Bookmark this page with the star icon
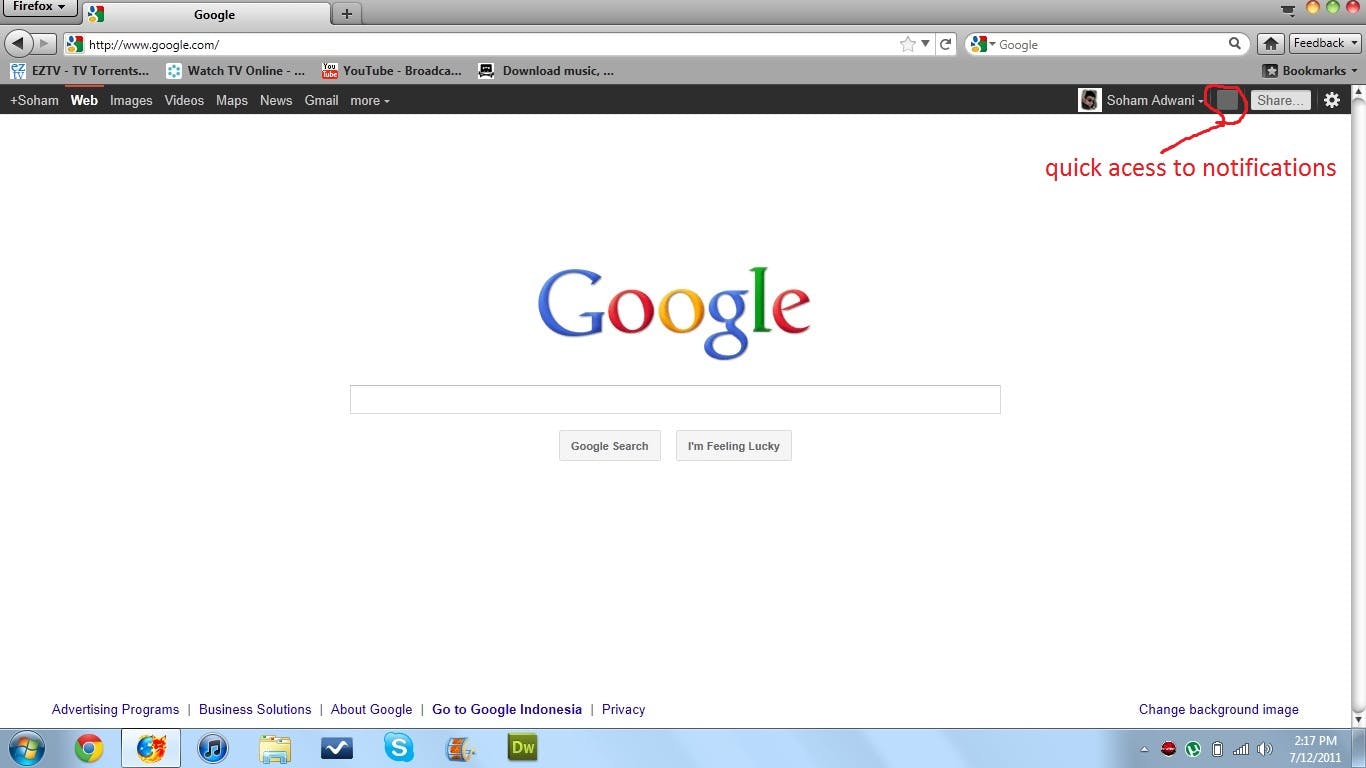 [x=908, y=44]
